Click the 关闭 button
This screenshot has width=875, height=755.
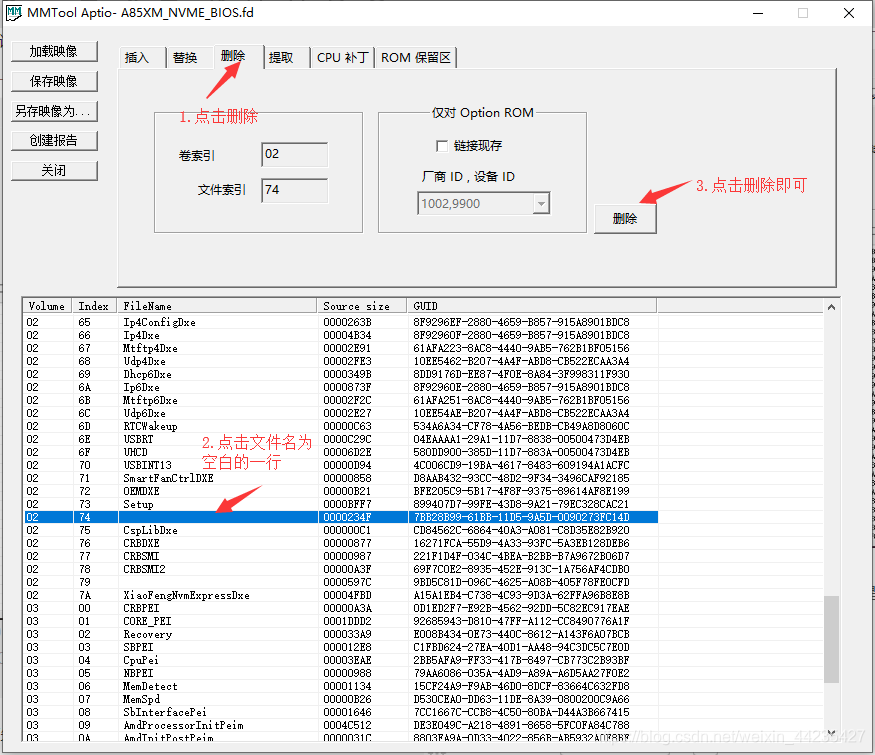(x=54, y=171)
